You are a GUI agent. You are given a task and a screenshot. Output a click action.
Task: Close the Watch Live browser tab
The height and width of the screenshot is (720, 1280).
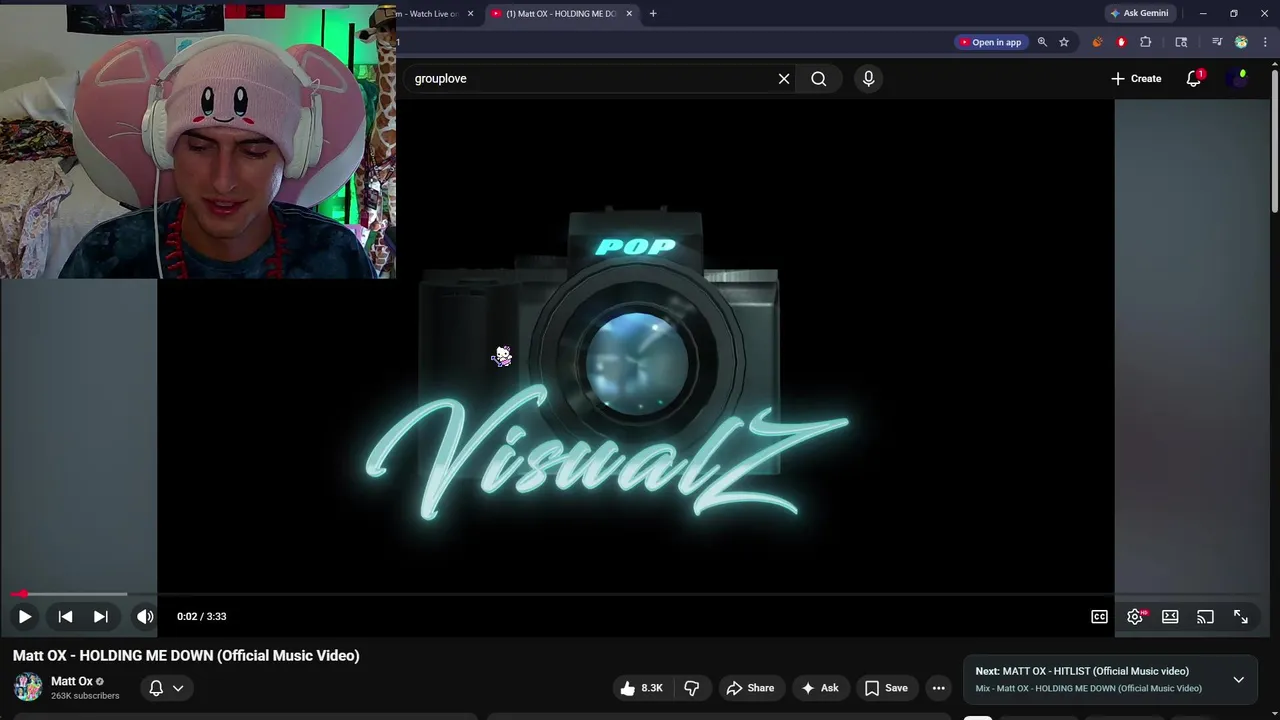click(470, 14)
